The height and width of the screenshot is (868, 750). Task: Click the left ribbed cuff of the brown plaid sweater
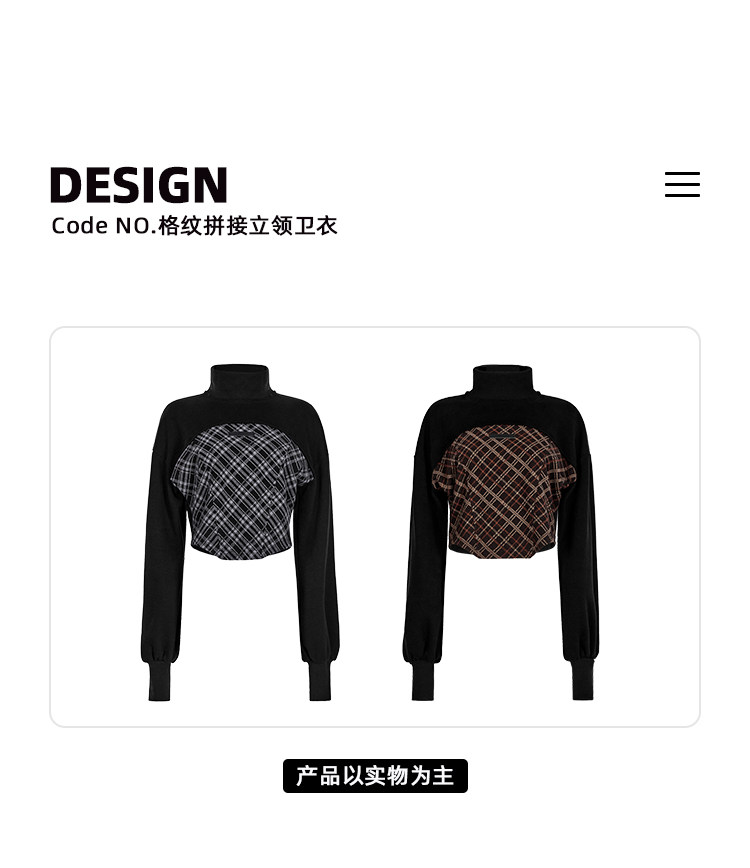click(x=422, y=680)
